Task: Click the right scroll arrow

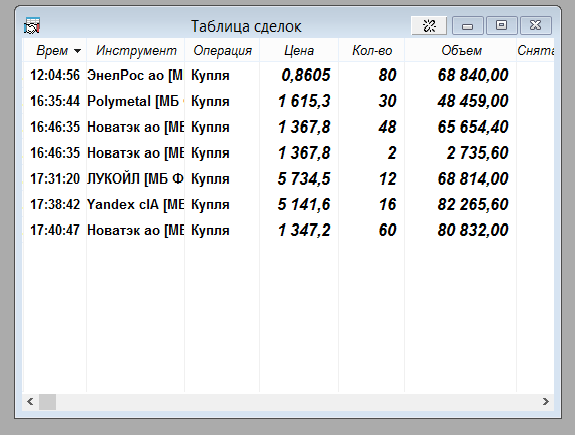Action: point(546,402)
